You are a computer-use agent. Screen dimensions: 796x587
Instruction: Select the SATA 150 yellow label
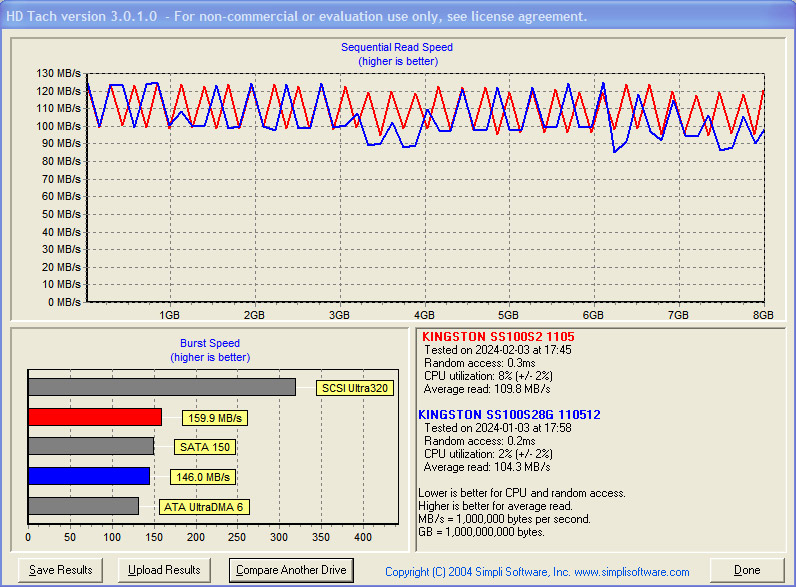[205, 447]
